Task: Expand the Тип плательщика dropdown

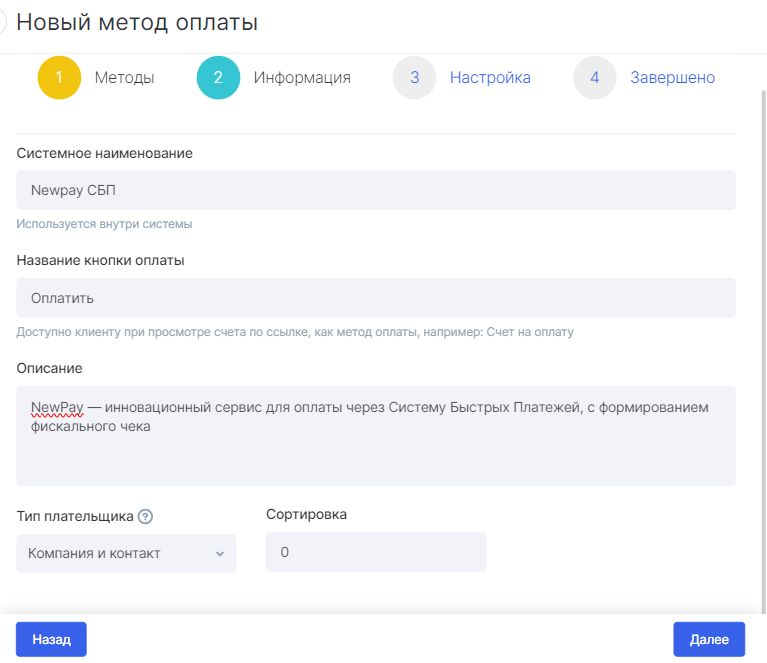Action: pyautogui.click(x=126, y=553)
